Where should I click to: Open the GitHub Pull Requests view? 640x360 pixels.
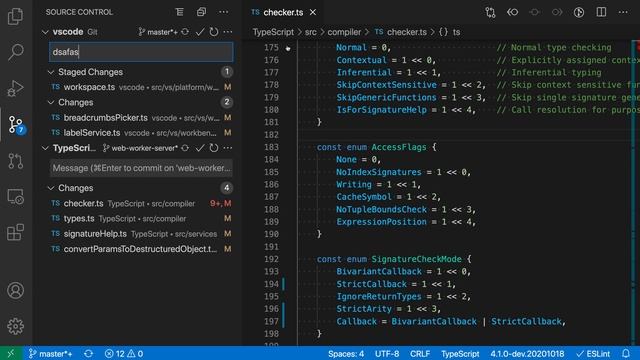pyautogui.click(x=15, y=161)
